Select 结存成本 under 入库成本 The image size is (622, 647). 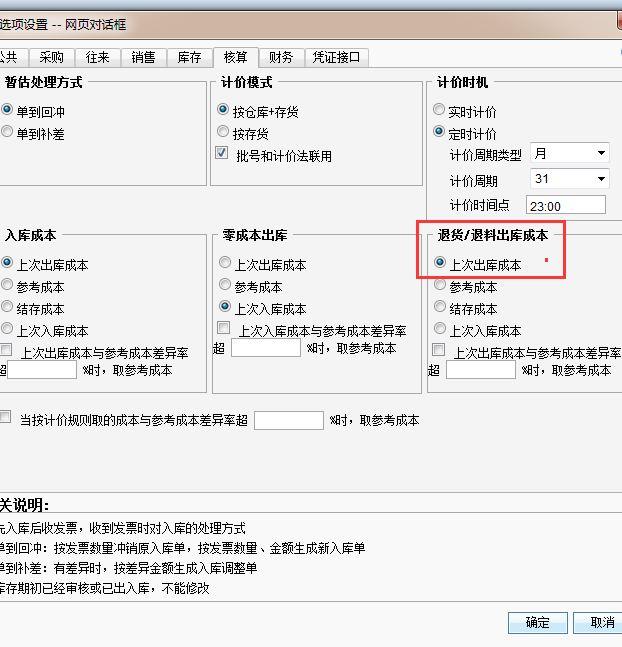[x=7, y=306]
